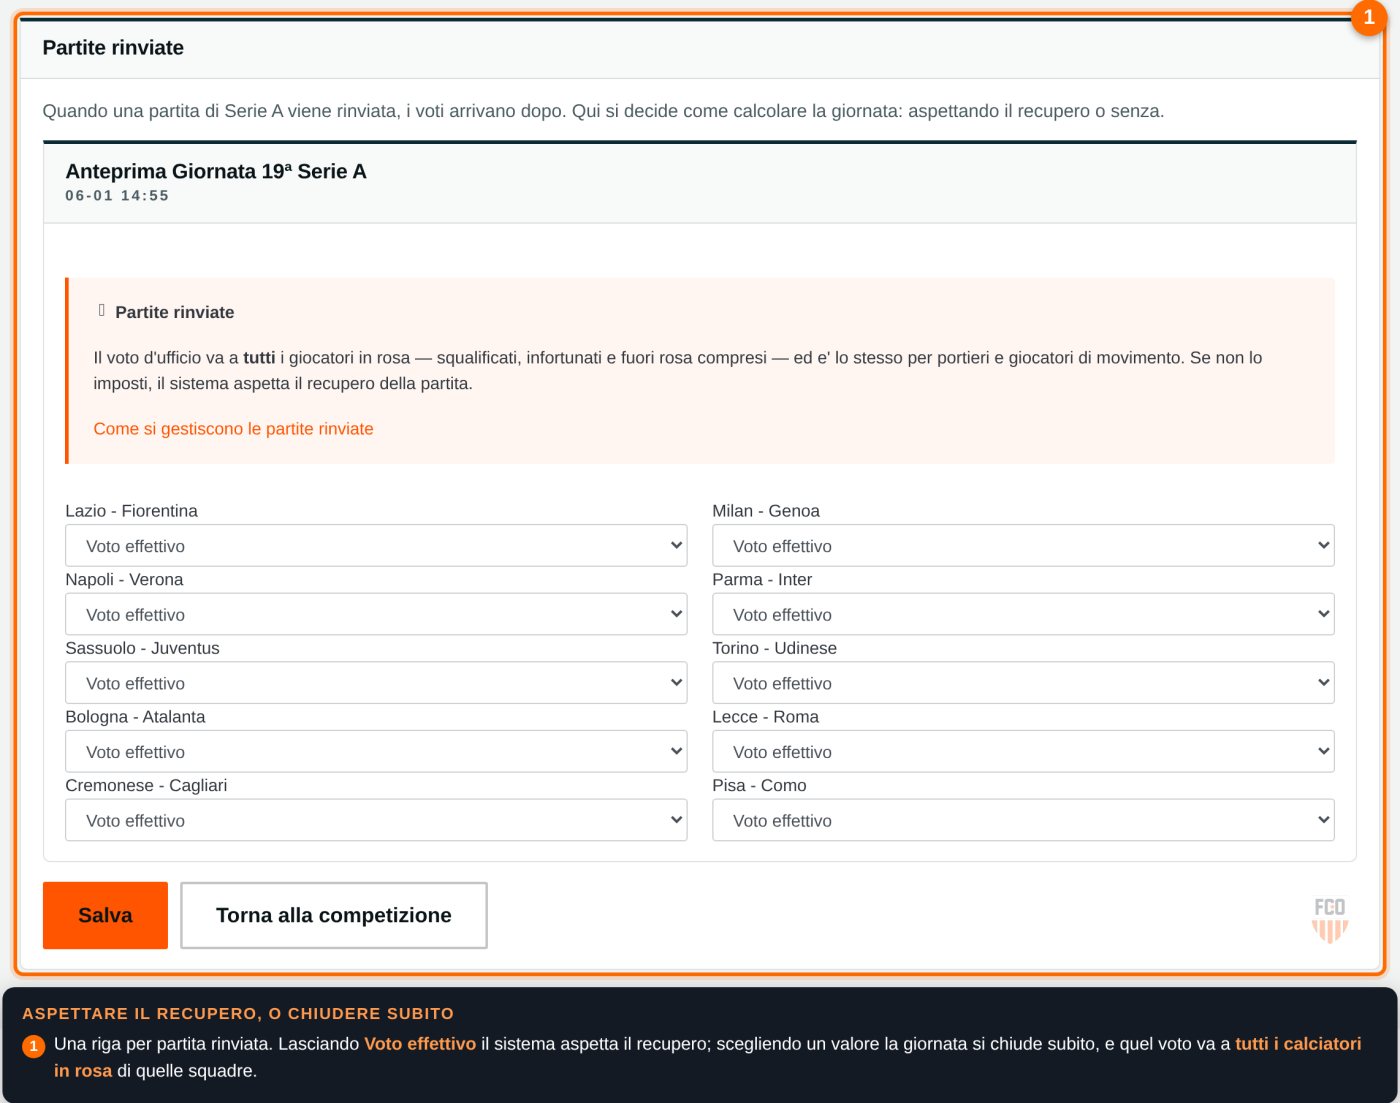
Task: Click the 'Napoli - Verona' match label
Action: pyautogui.click(x=124, y=580)
